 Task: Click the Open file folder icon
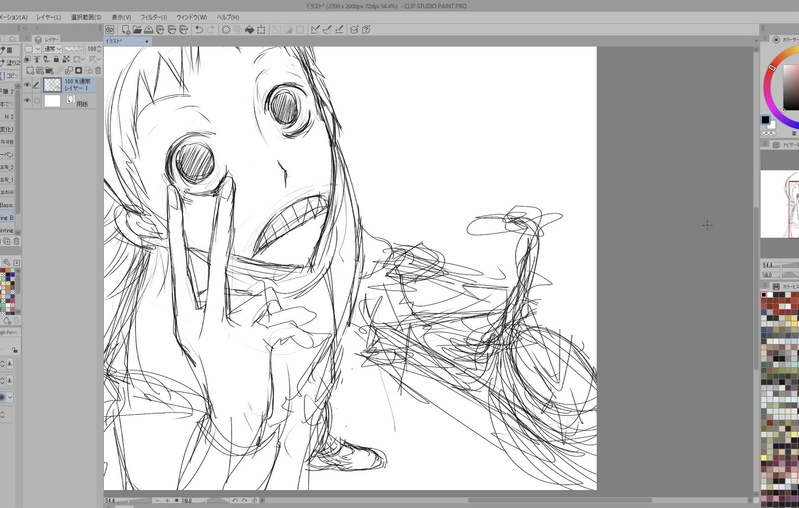tap(137, 30)
